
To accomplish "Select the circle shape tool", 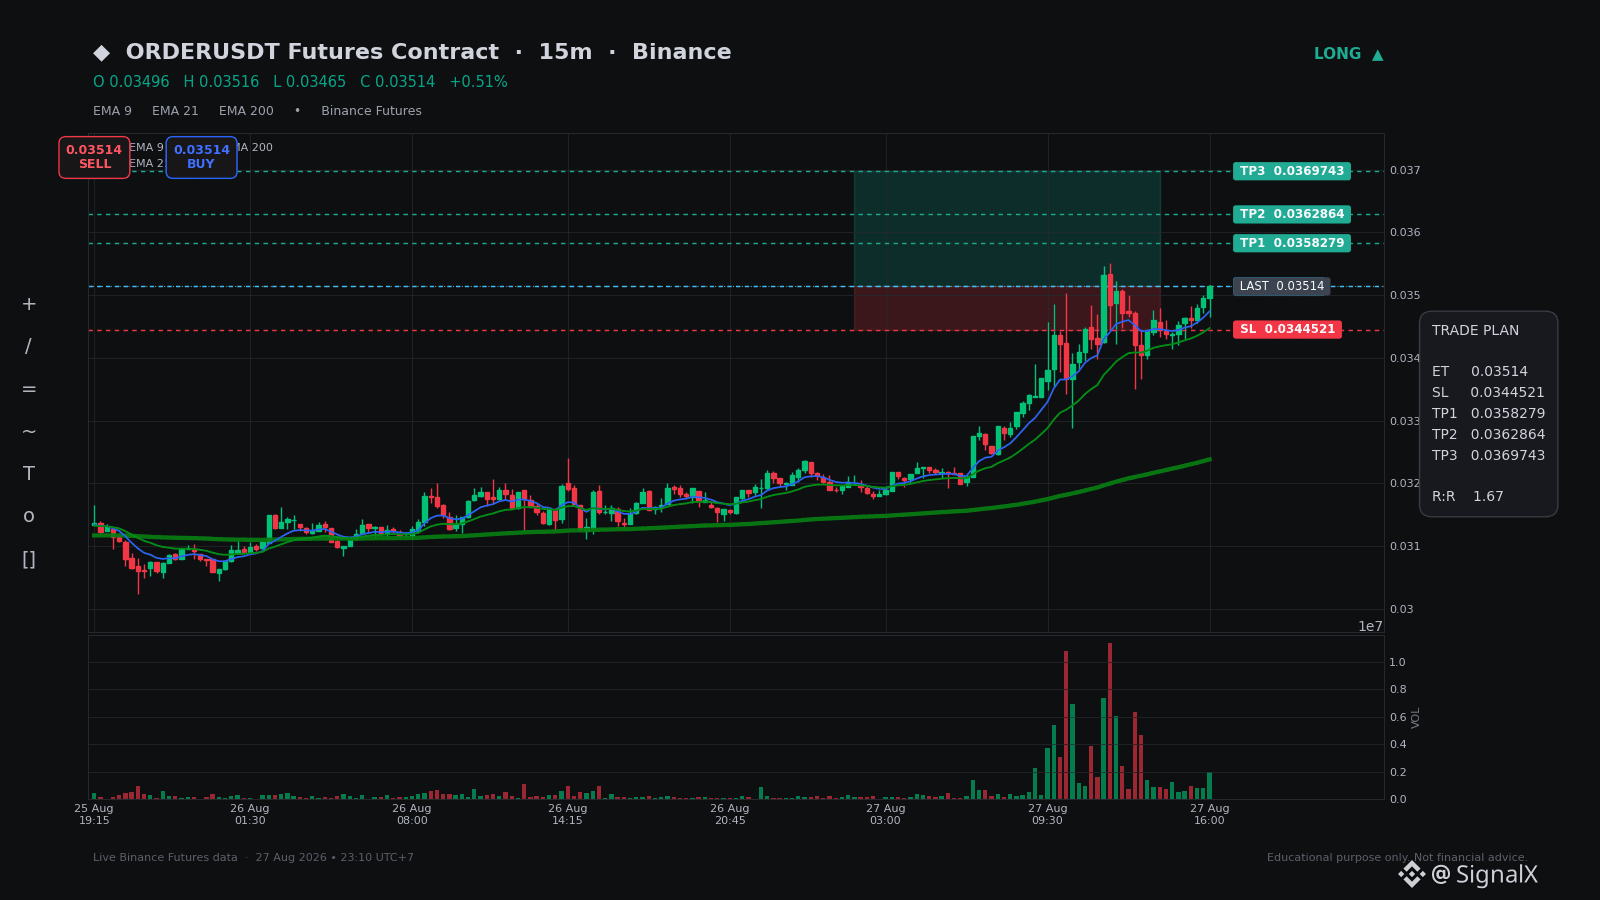I will (x=29, y=516).
